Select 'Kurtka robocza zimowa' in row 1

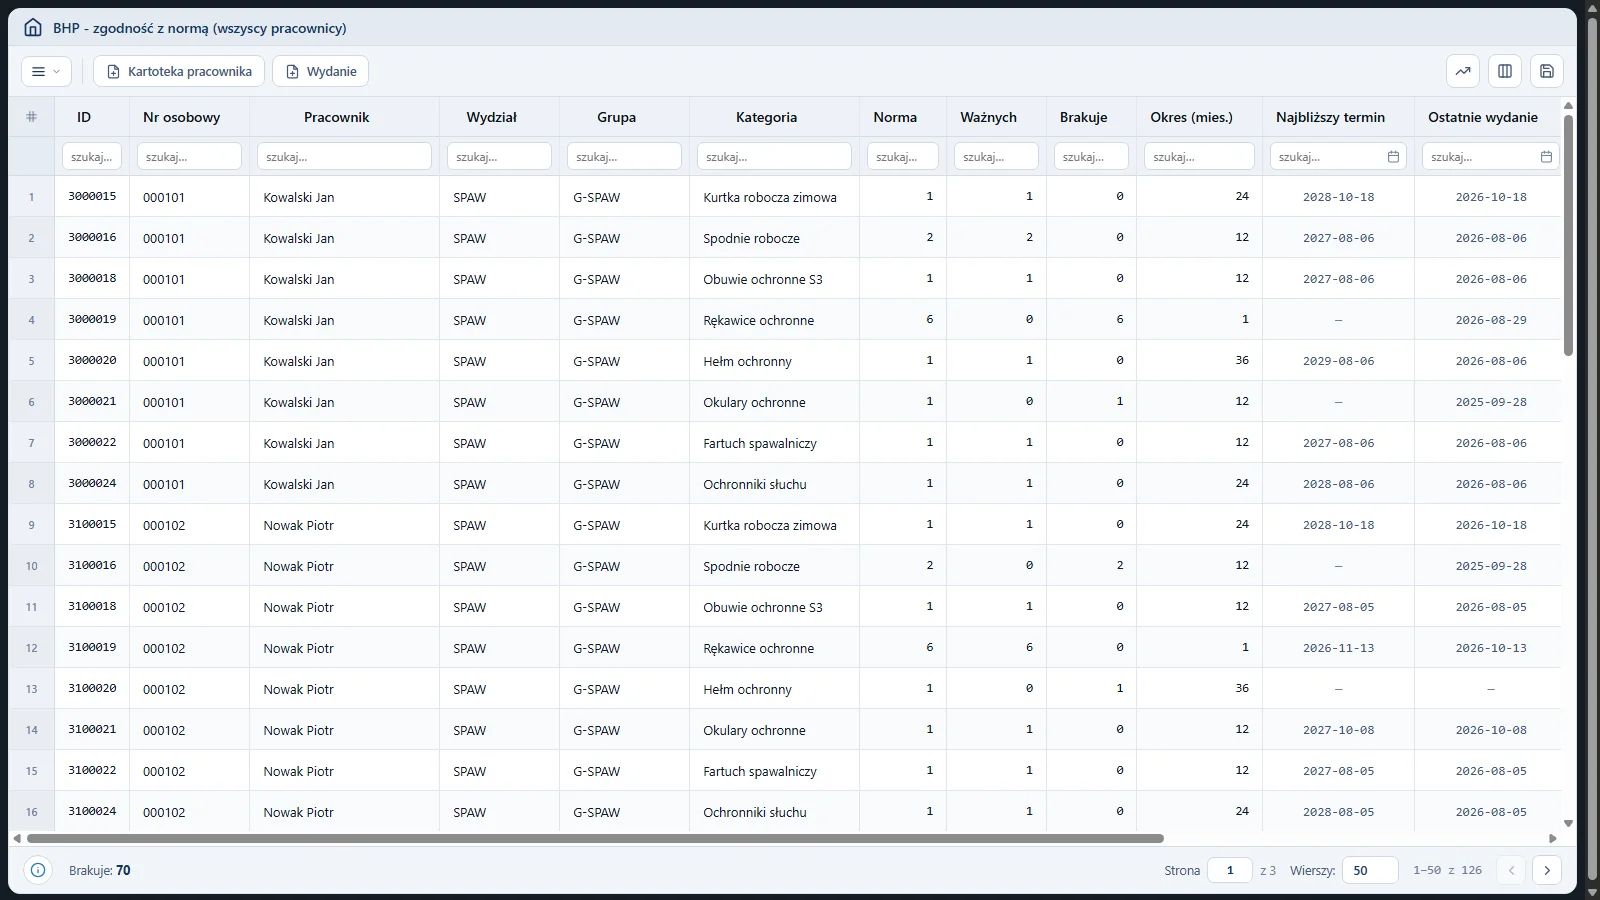(770, 197)
